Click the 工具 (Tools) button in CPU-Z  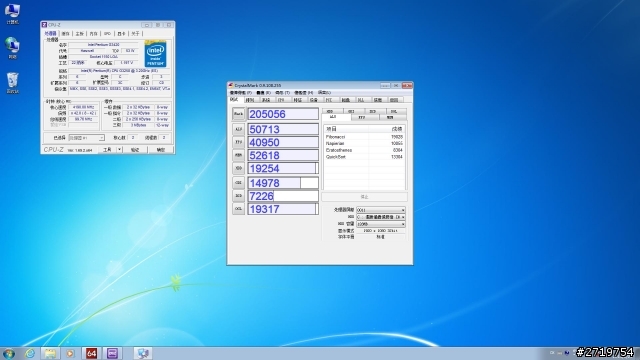click(107, 150)
